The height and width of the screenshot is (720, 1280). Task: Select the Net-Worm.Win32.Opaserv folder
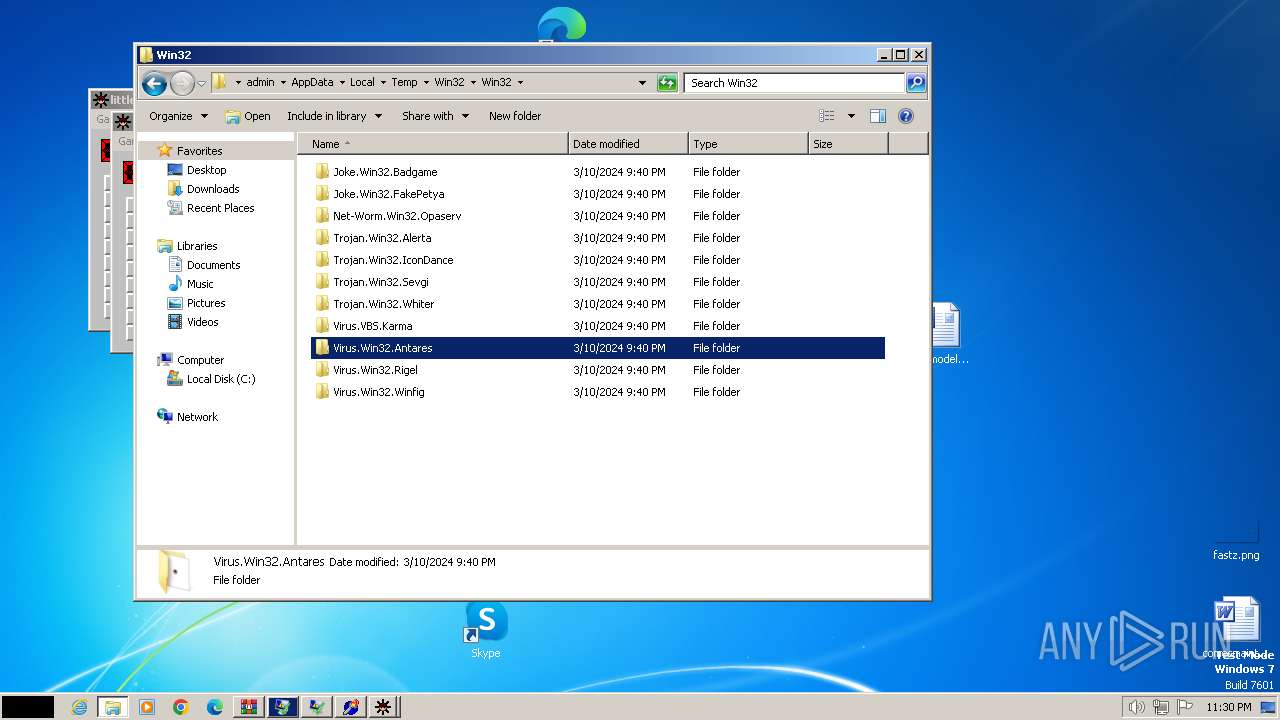click(598, 216)
